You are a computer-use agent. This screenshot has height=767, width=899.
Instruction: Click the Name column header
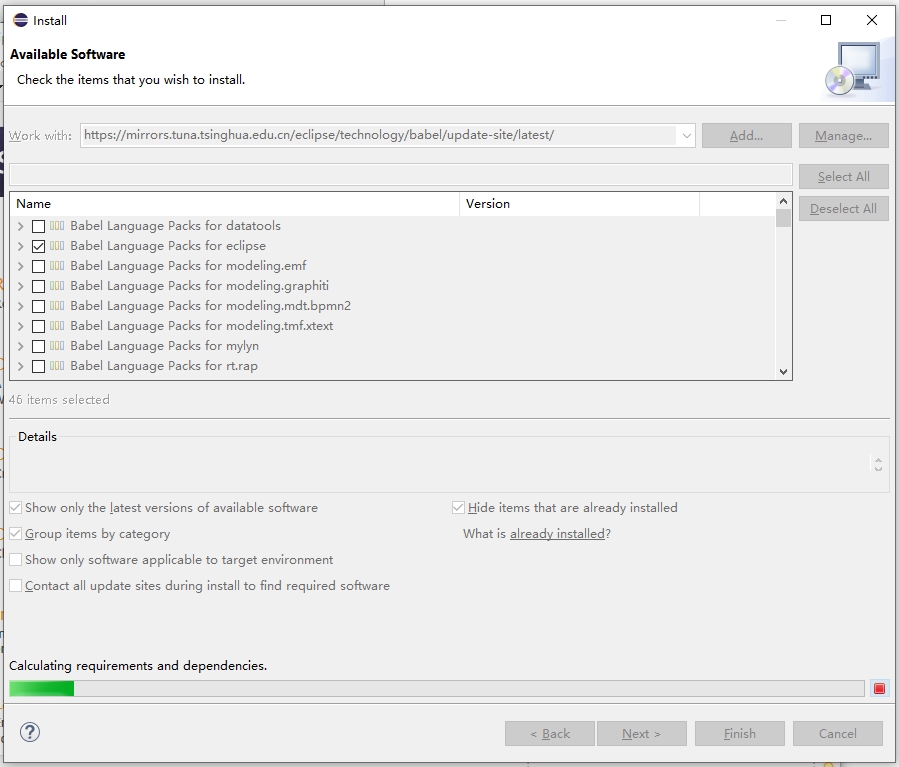click(x=235, y=204)
